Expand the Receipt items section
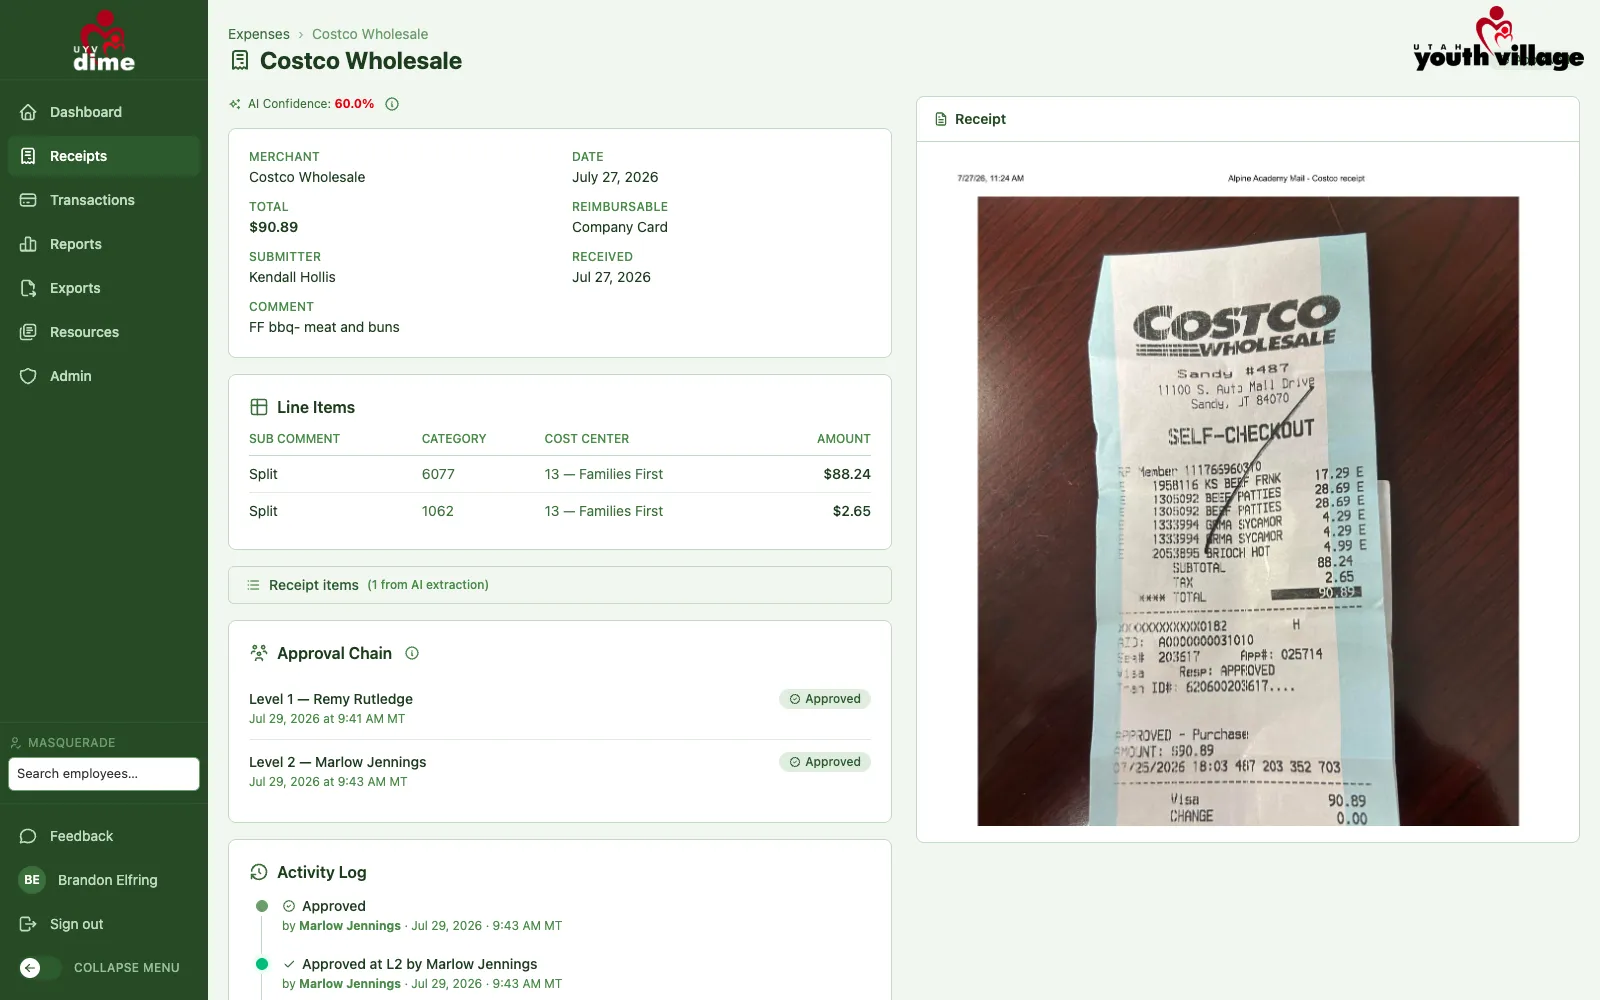Screen dimensions: 1600x1000 tap(560, 585)
